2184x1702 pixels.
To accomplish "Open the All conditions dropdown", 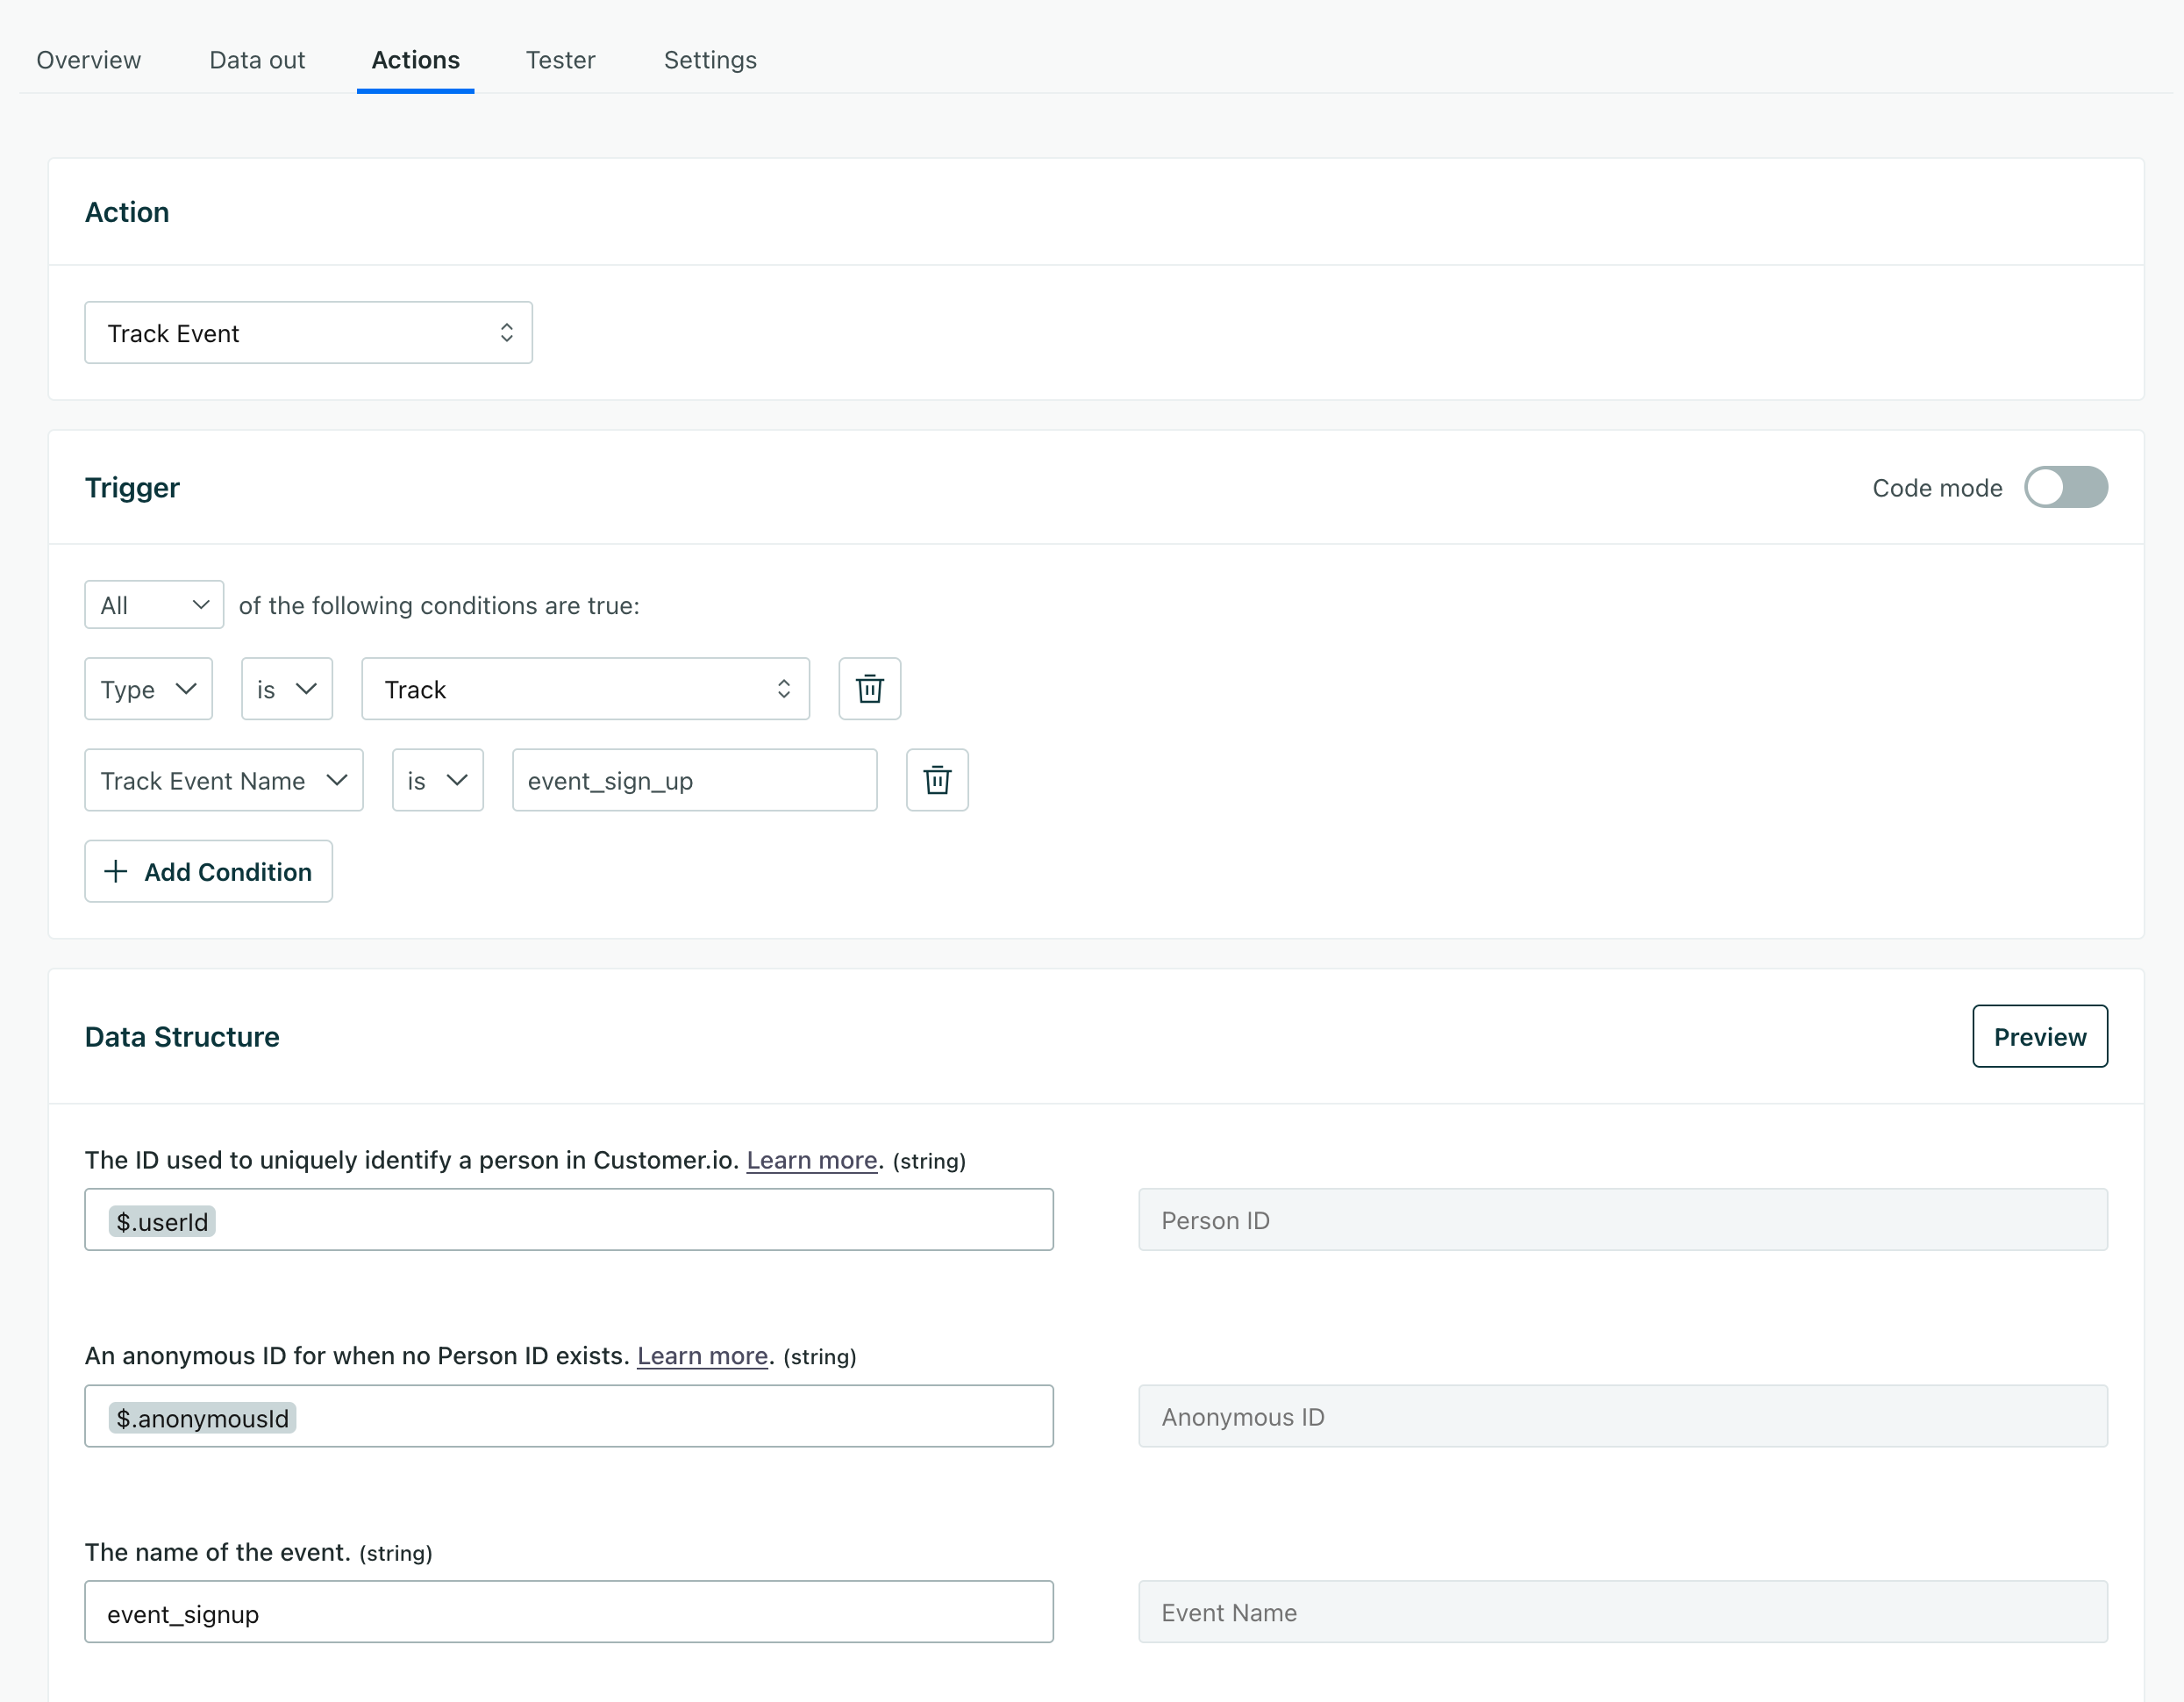I will point(153,604).
